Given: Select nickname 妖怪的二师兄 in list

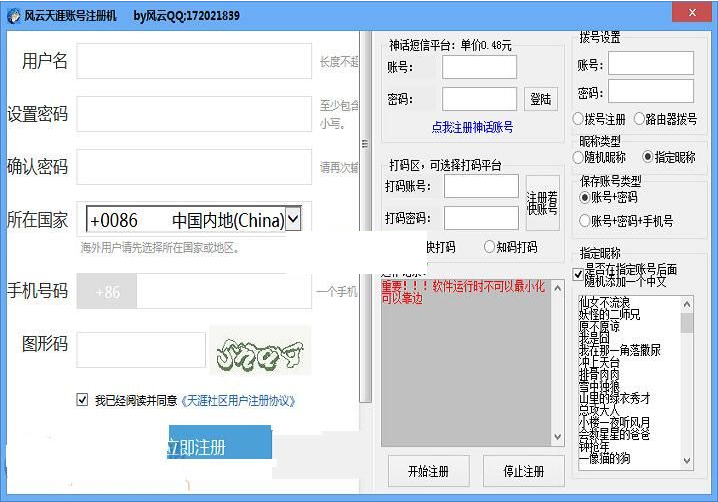Looking at the screenshot, I should tap(609, 314).
